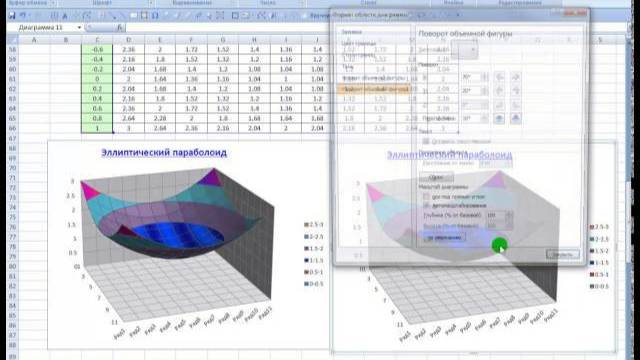Select Тень category in format dialog
The image size is (640, 360).
coord(348,66)
